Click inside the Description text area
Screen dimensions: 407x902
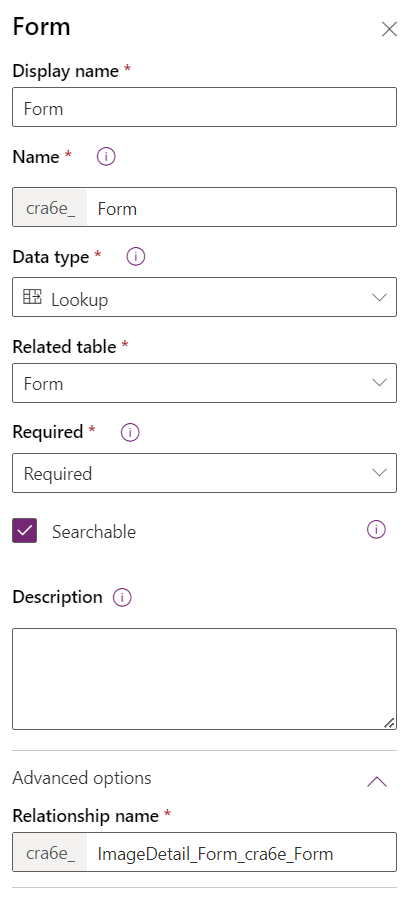click(x=204, y=679)
